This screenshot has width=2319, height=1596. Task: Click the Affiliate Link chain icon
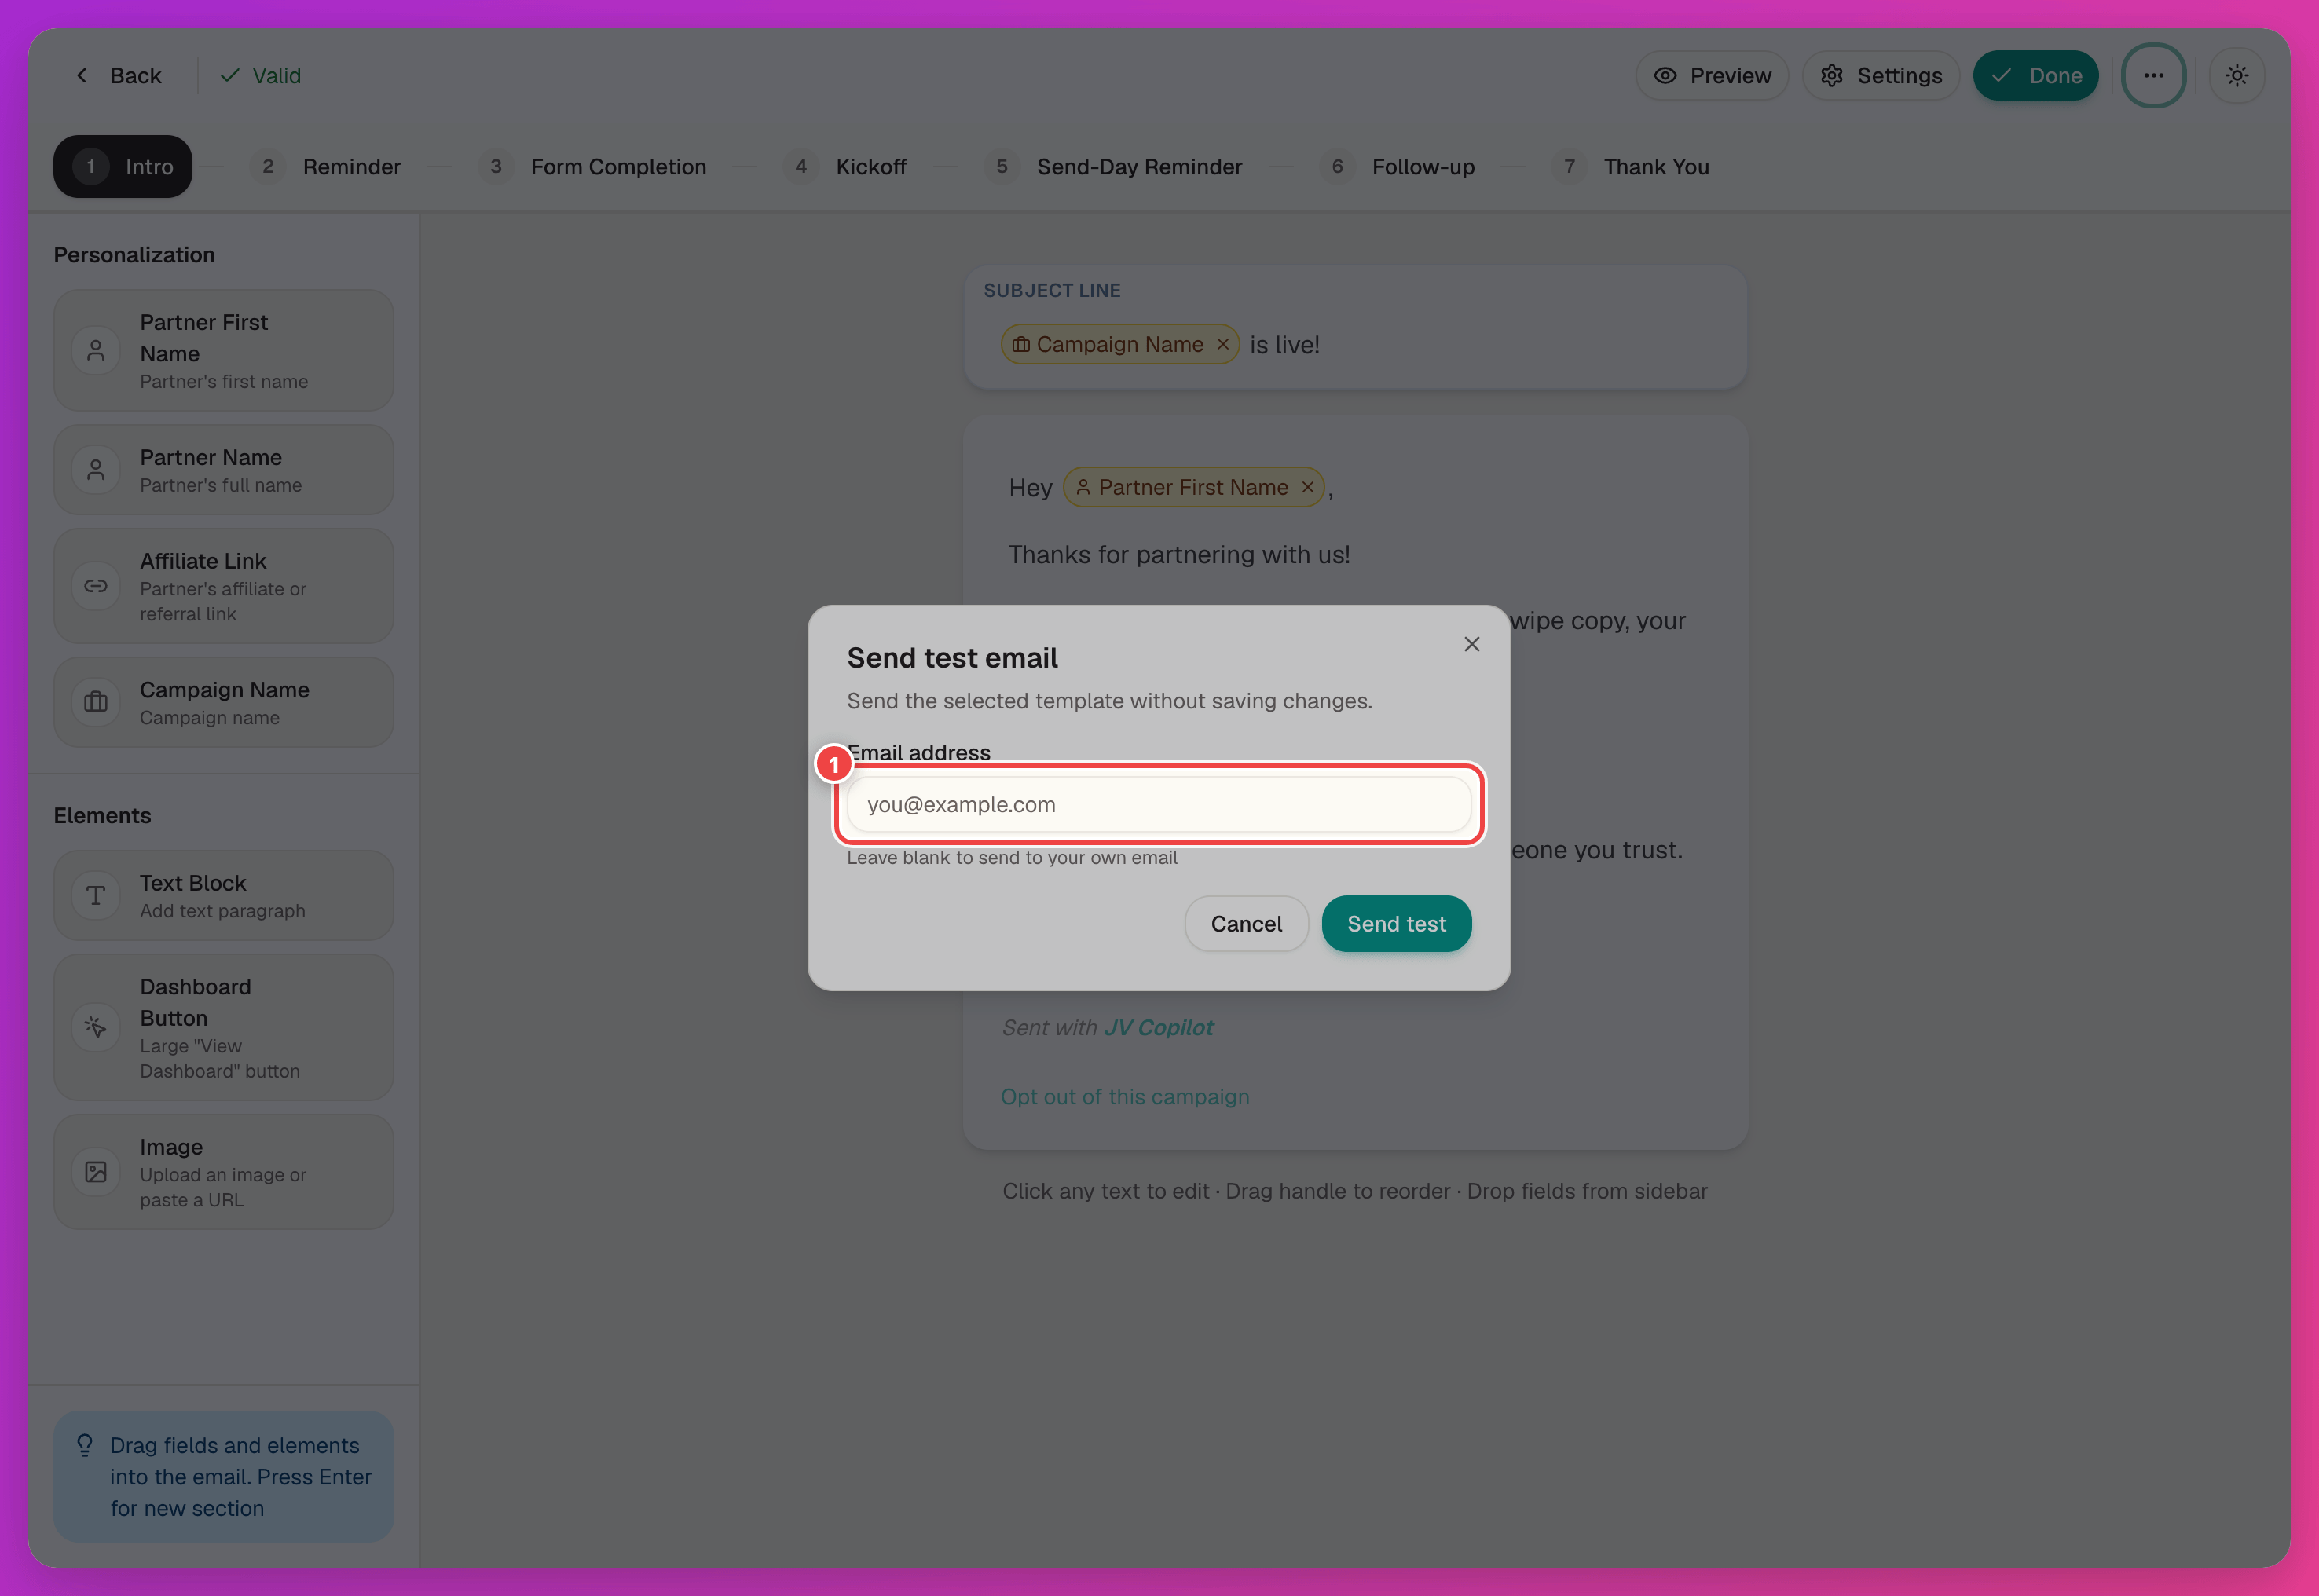[x=96, y=586]
